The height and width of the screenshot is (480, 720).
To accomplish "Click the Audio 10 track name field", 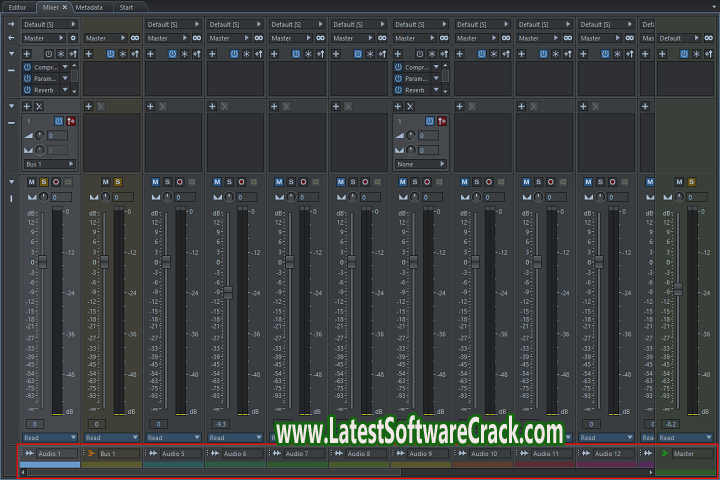I will coord(484,454).
